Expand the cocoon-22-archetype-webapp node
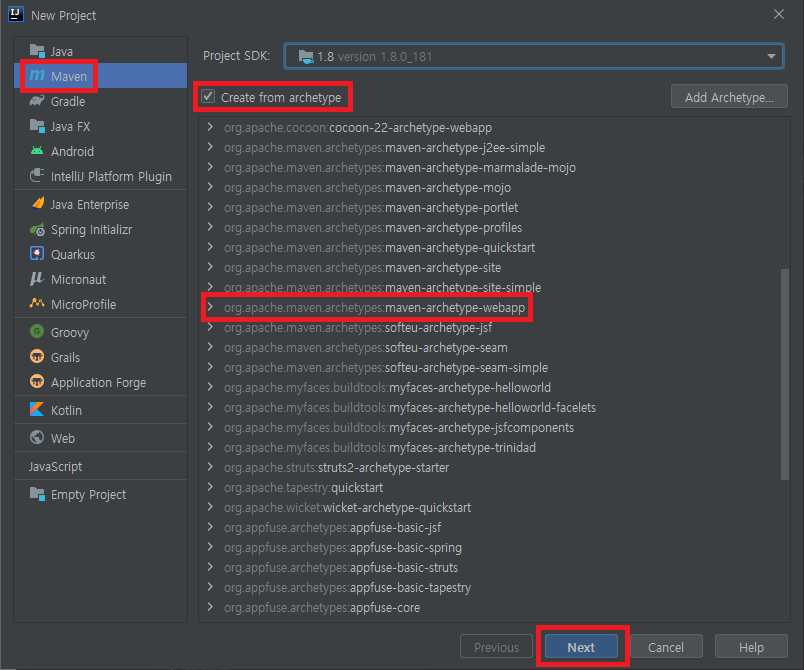Viewport: 804px width, 670px height. tap(210, 127)
